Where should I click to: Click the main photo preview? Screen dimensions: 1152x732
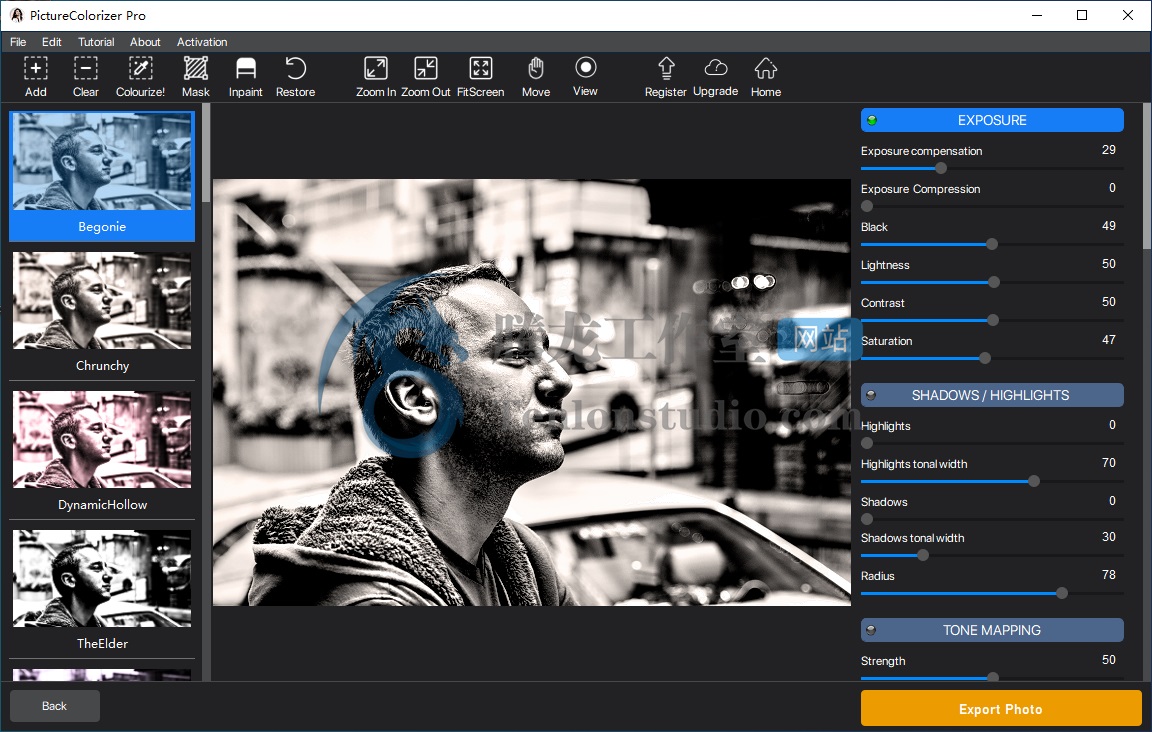pos(532,392)
